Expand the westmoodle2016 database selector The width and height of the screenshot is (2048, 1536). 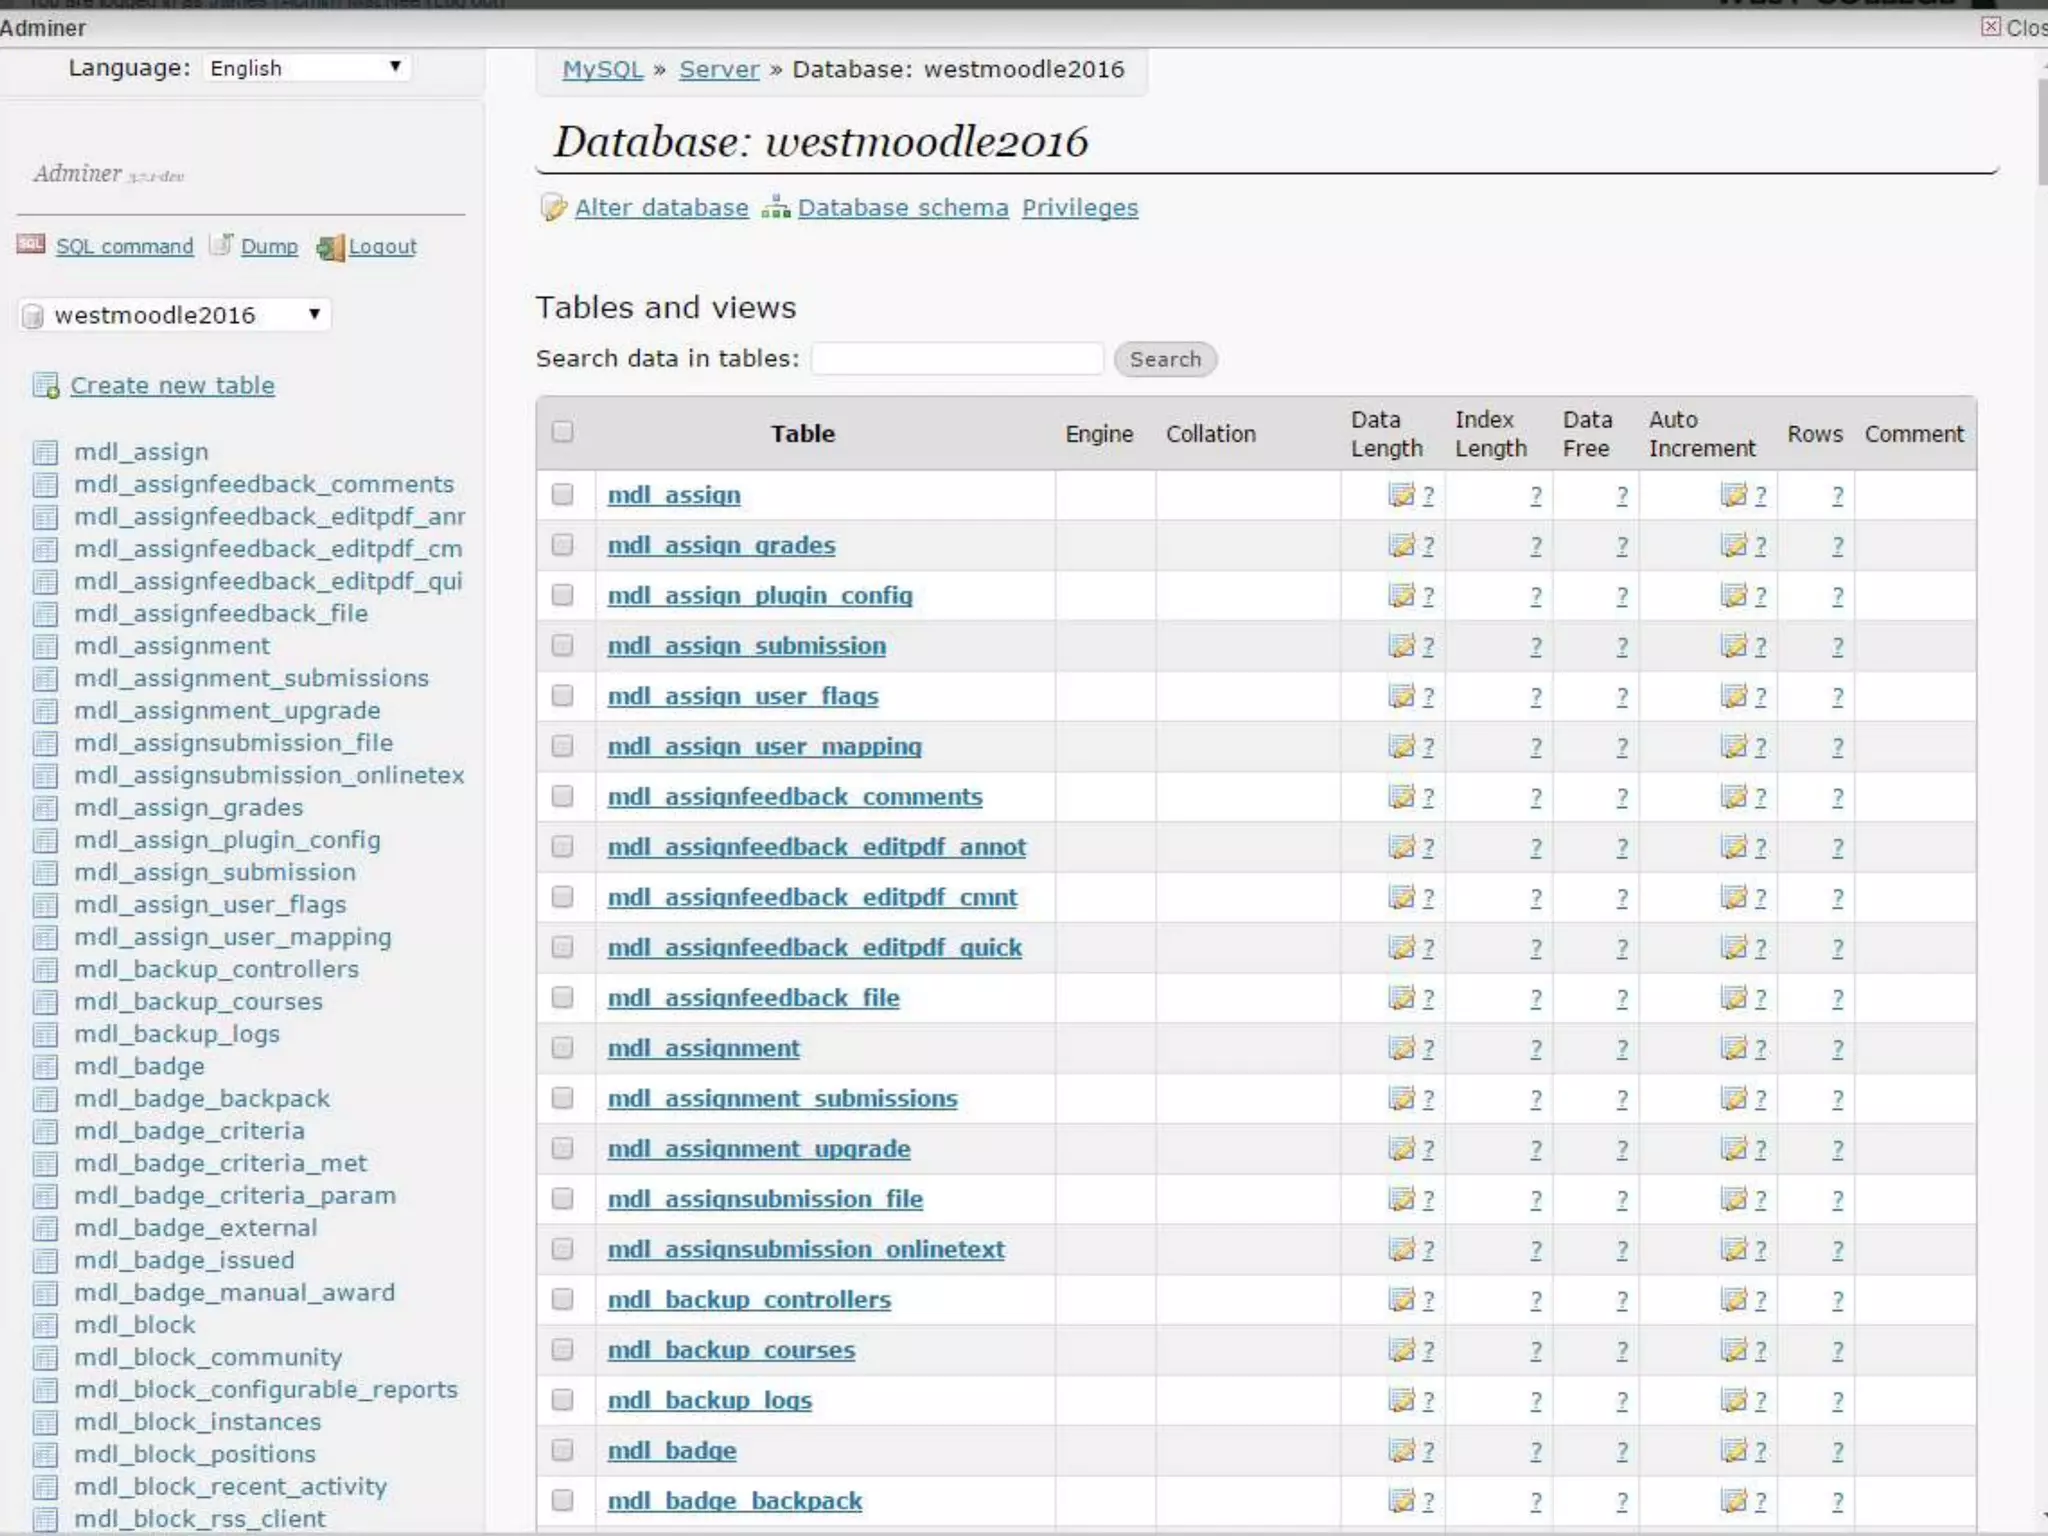coord(176,315)
